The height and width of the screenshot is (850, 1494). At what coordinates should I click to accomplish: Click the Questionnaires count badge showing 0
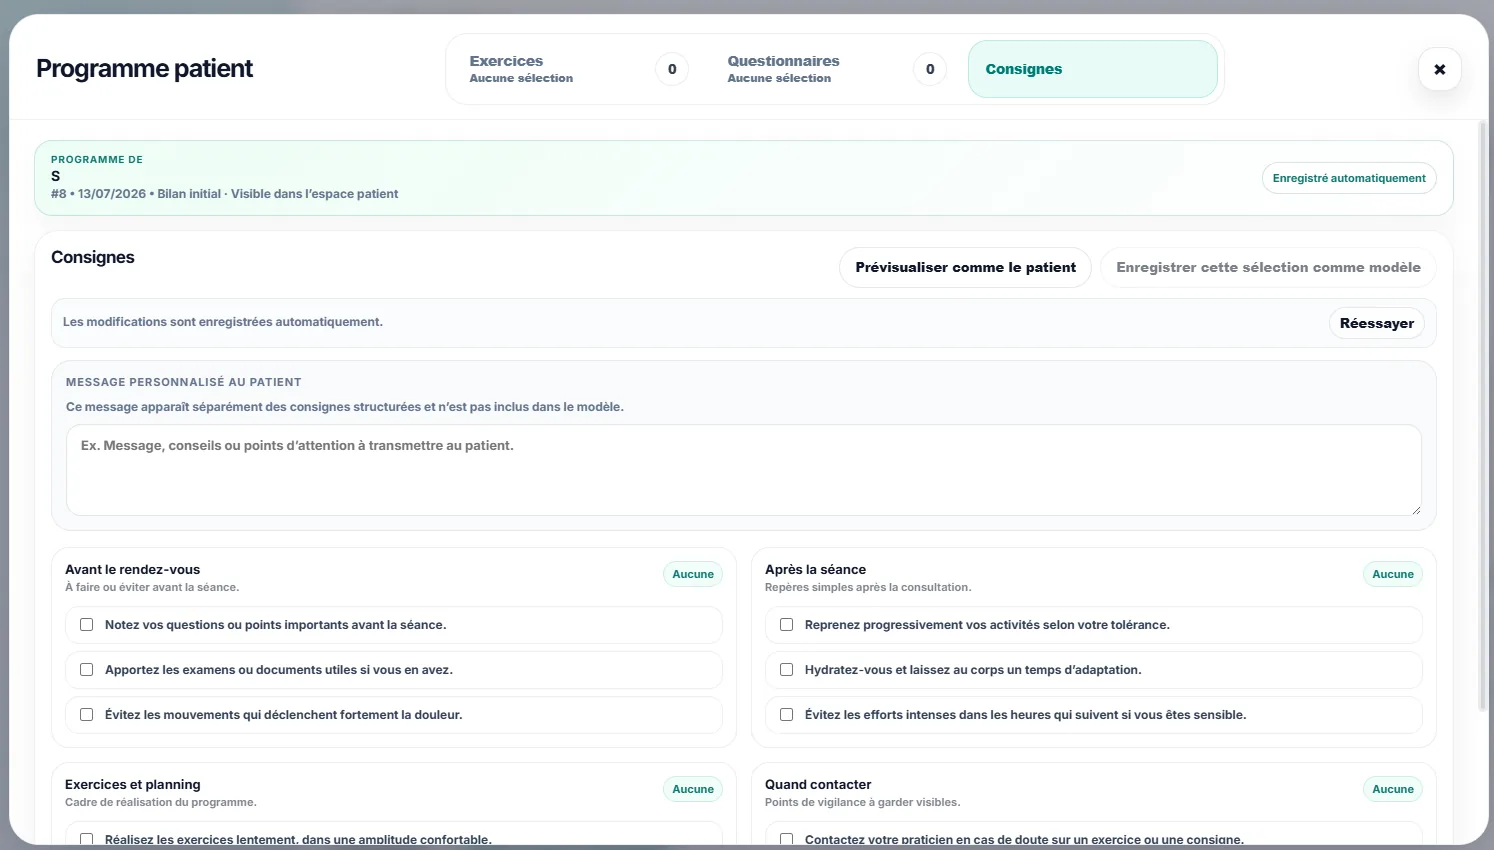pyautogui.click(x=930, y=69)
